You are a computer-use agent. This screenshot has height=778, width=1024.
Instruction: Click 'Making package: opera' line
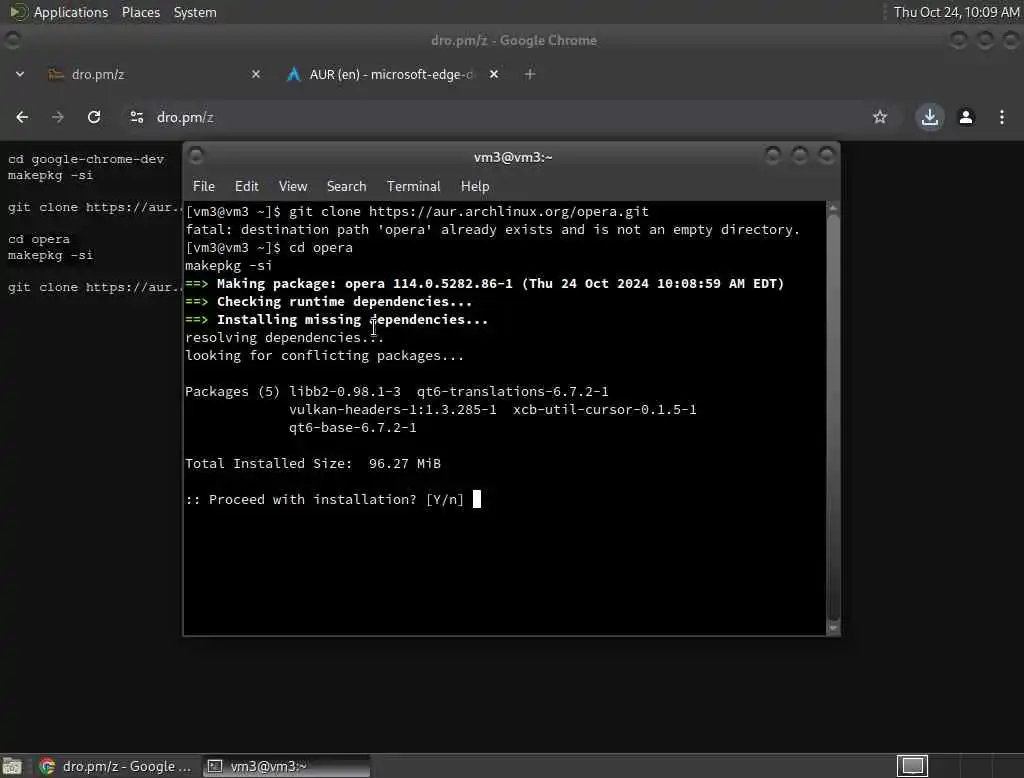pyautogui.click(x=485, y=284)
